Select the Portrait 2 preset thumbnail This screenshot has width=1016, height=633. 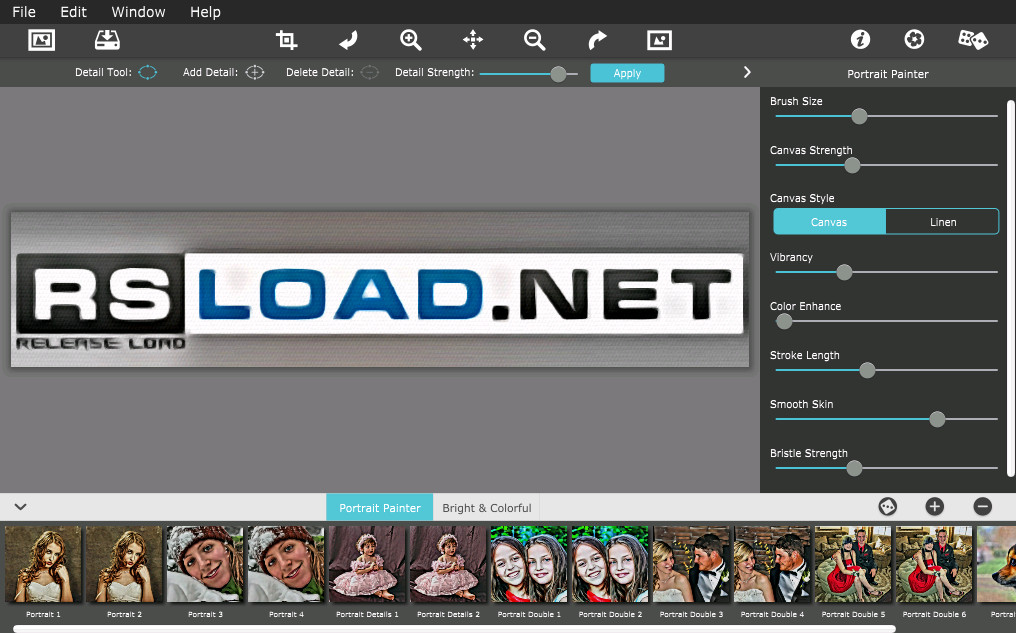coord(124,564)
